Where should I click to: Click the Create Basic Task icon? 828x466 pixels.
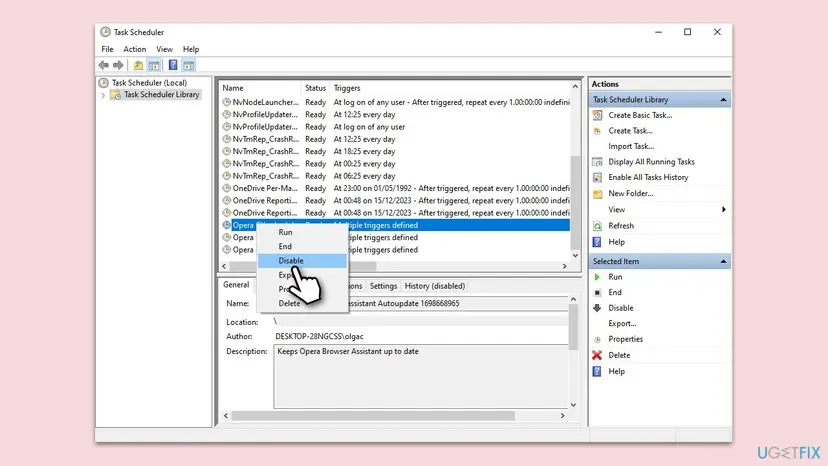pos(597,115)
